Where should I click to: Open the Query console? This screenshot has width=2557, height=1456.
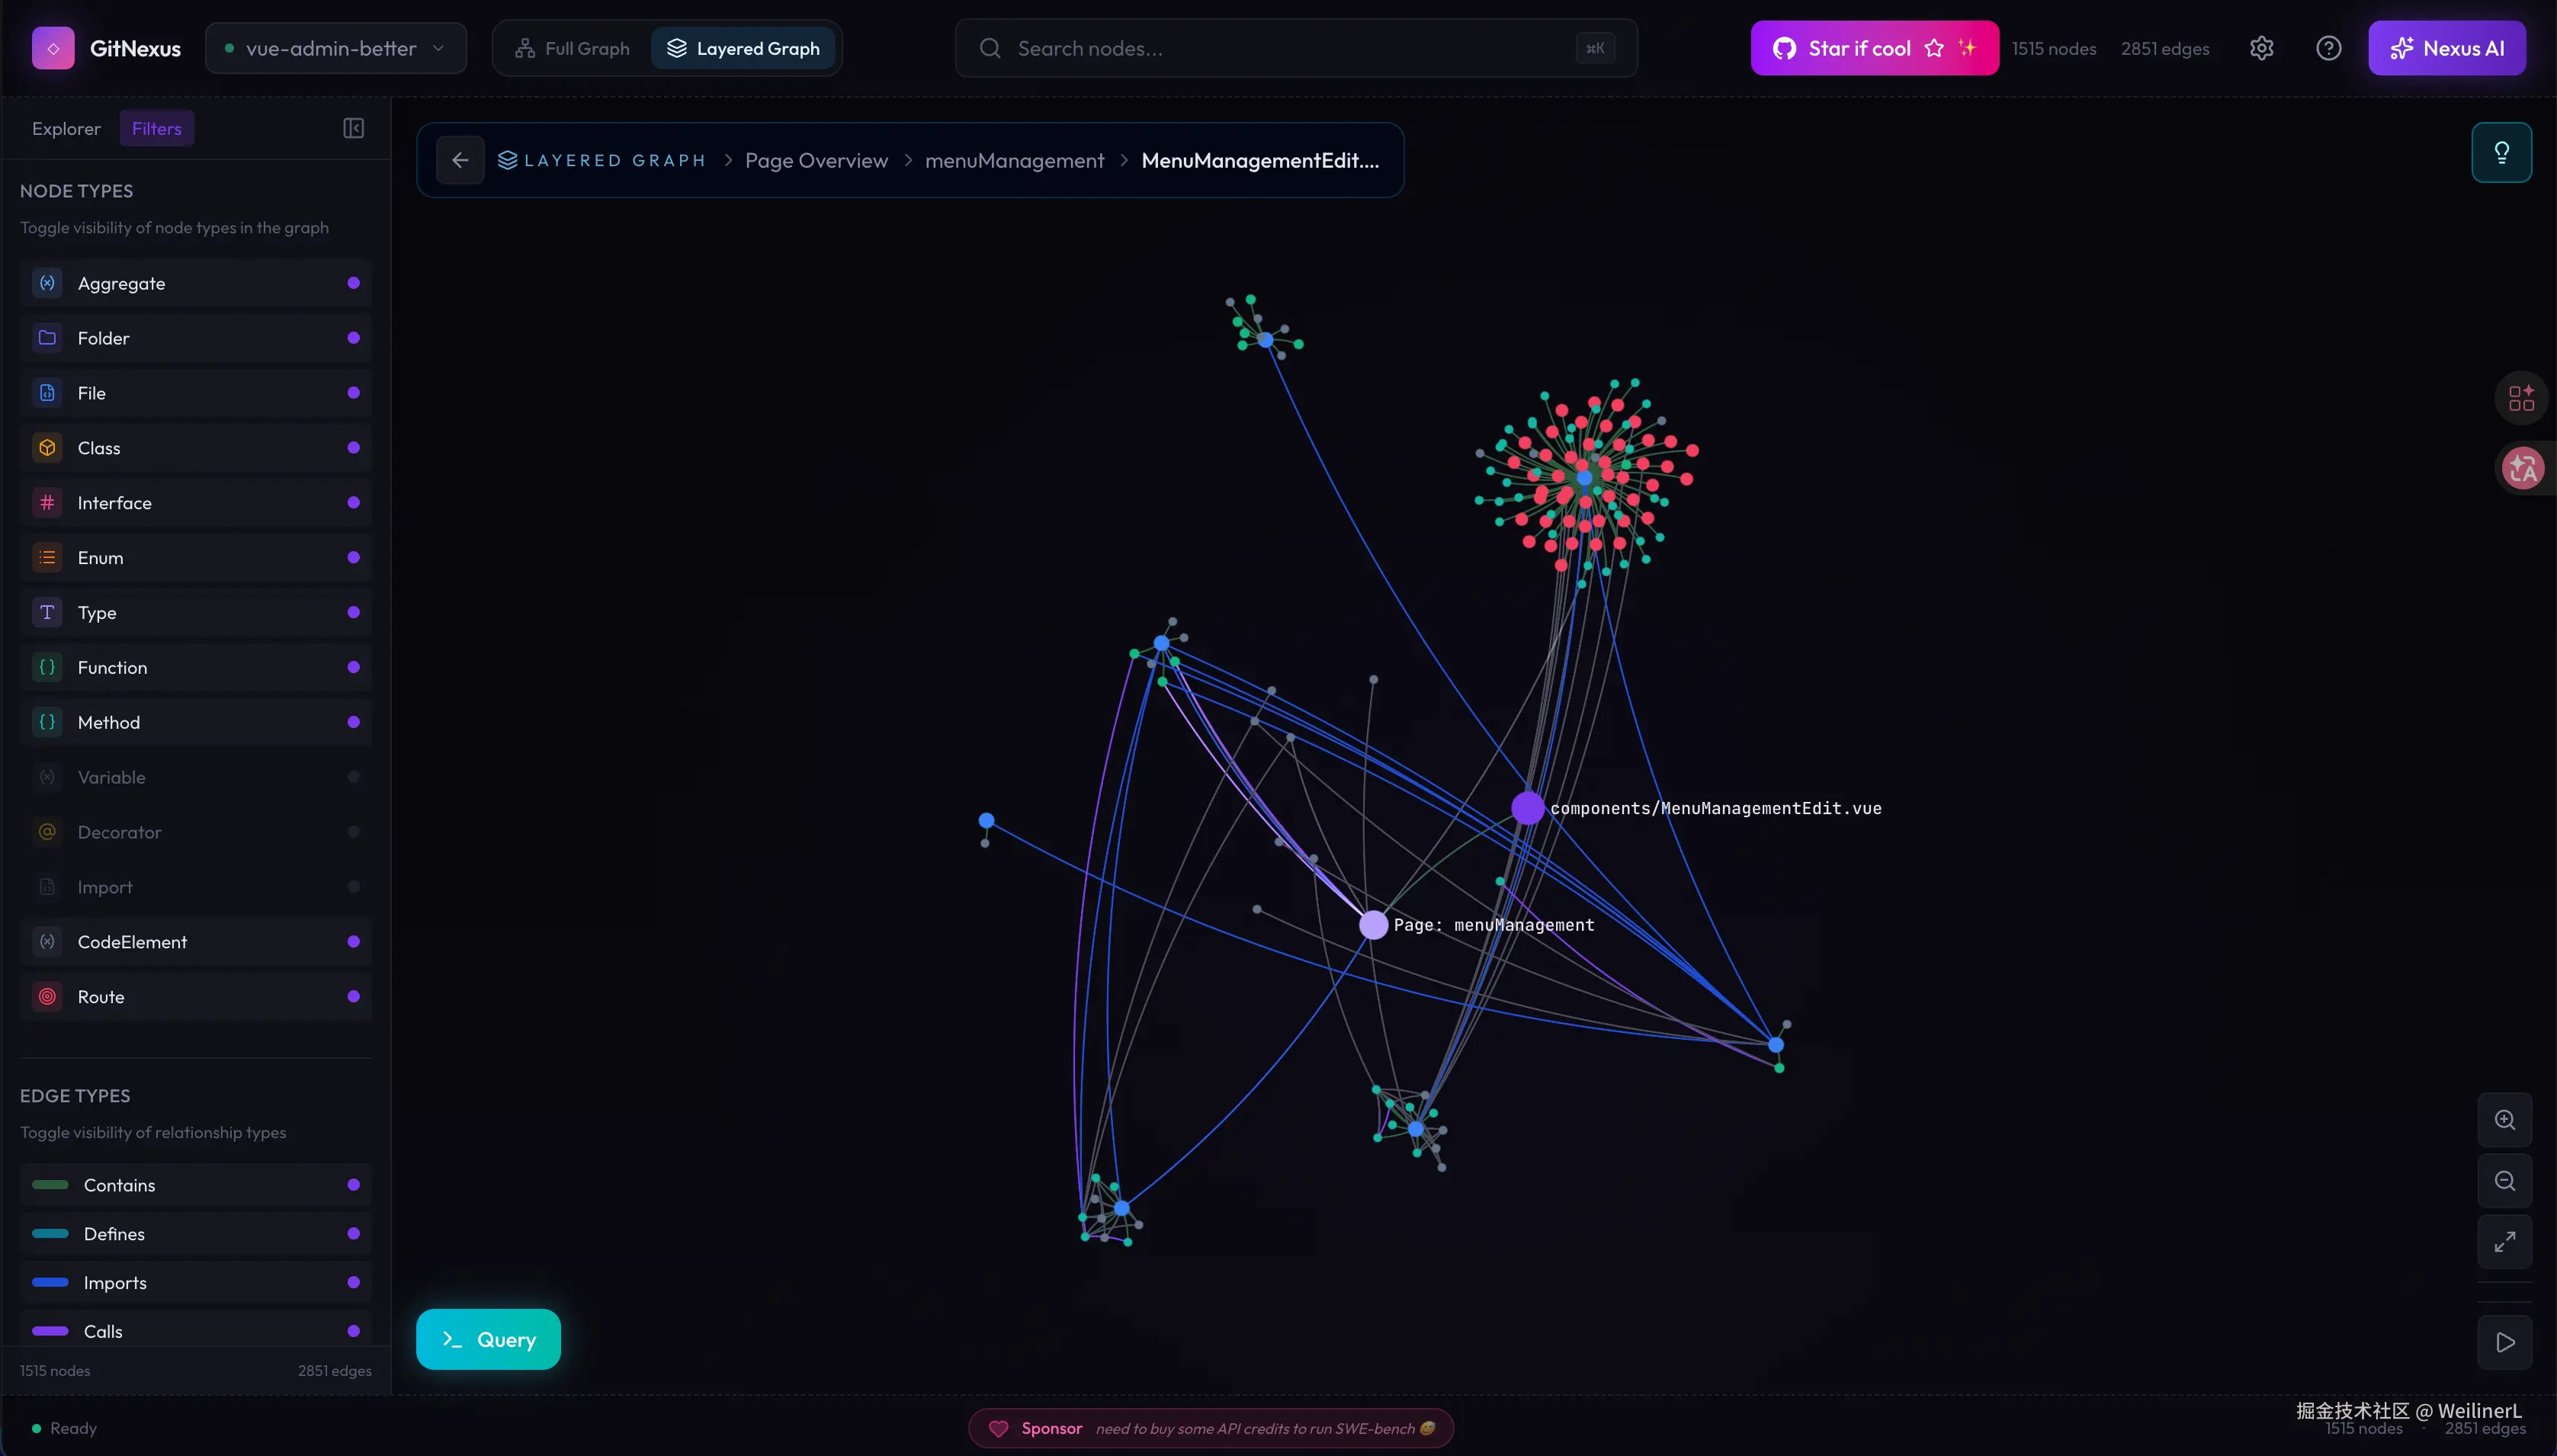[488, 1339]
